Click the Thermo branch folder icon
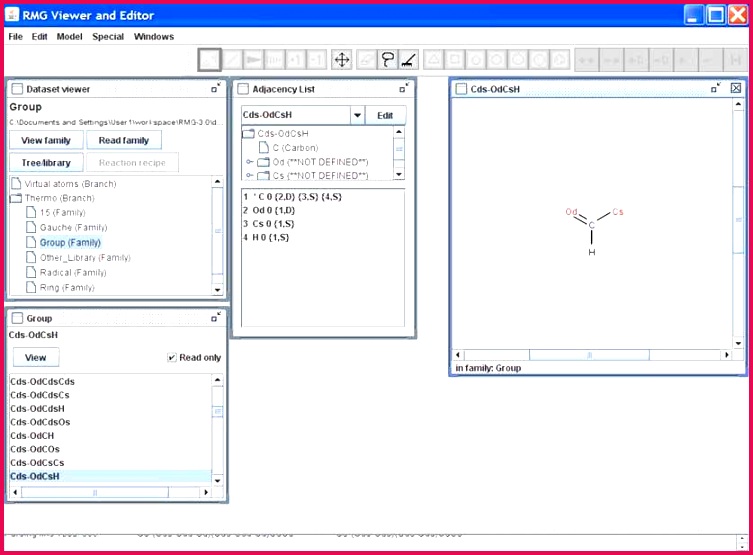The width and height of the screenshot is (753, 555). pyautogui.click(x=16, y=198)
